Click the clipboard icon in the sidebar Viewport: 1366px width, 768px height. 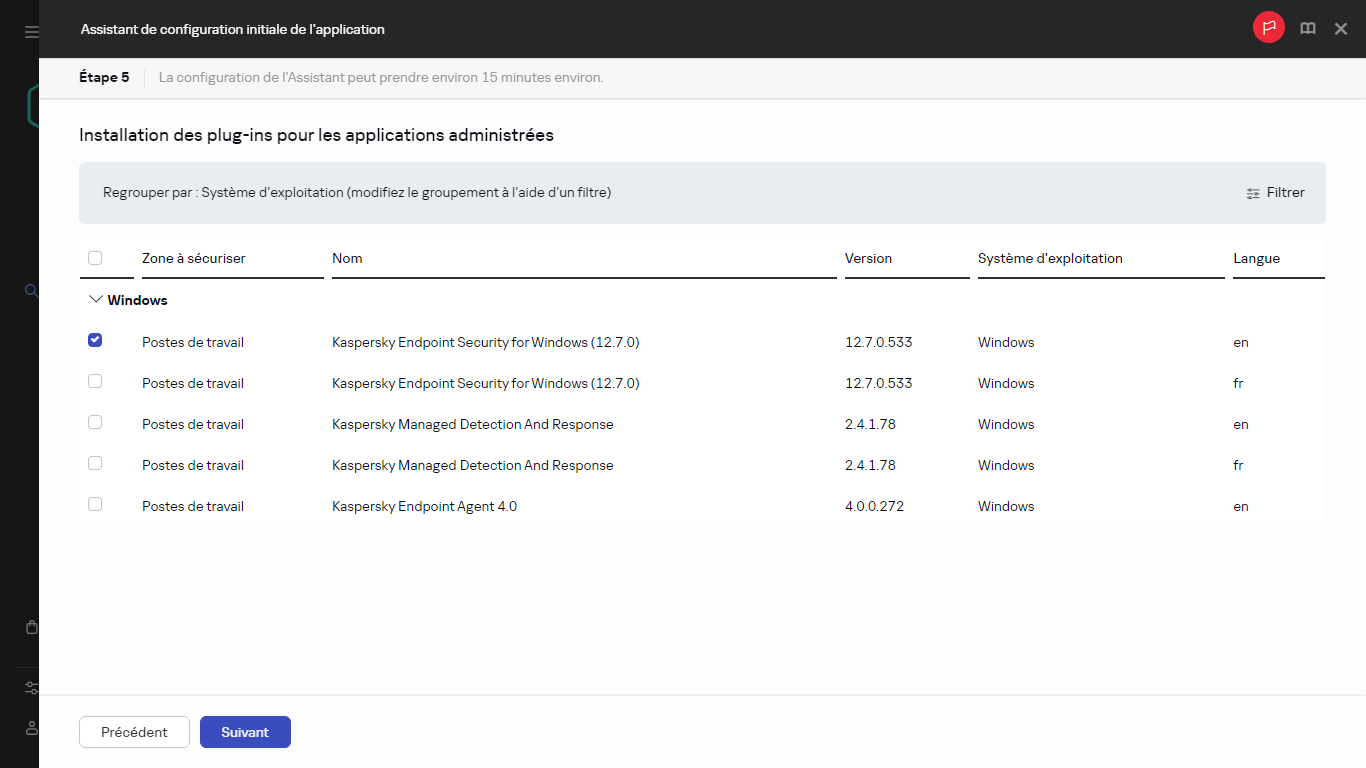(x=31, y=627)
